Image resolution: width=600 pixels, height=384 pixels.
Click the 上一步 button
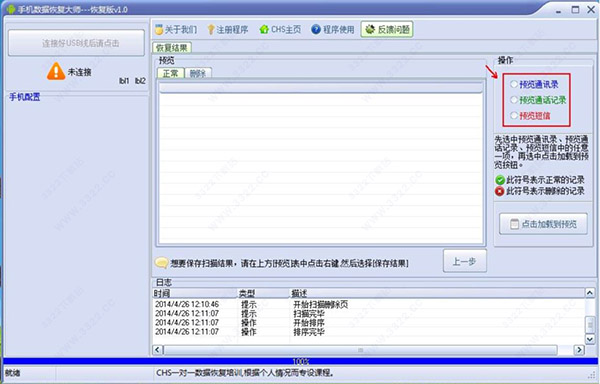pos(465,261)
